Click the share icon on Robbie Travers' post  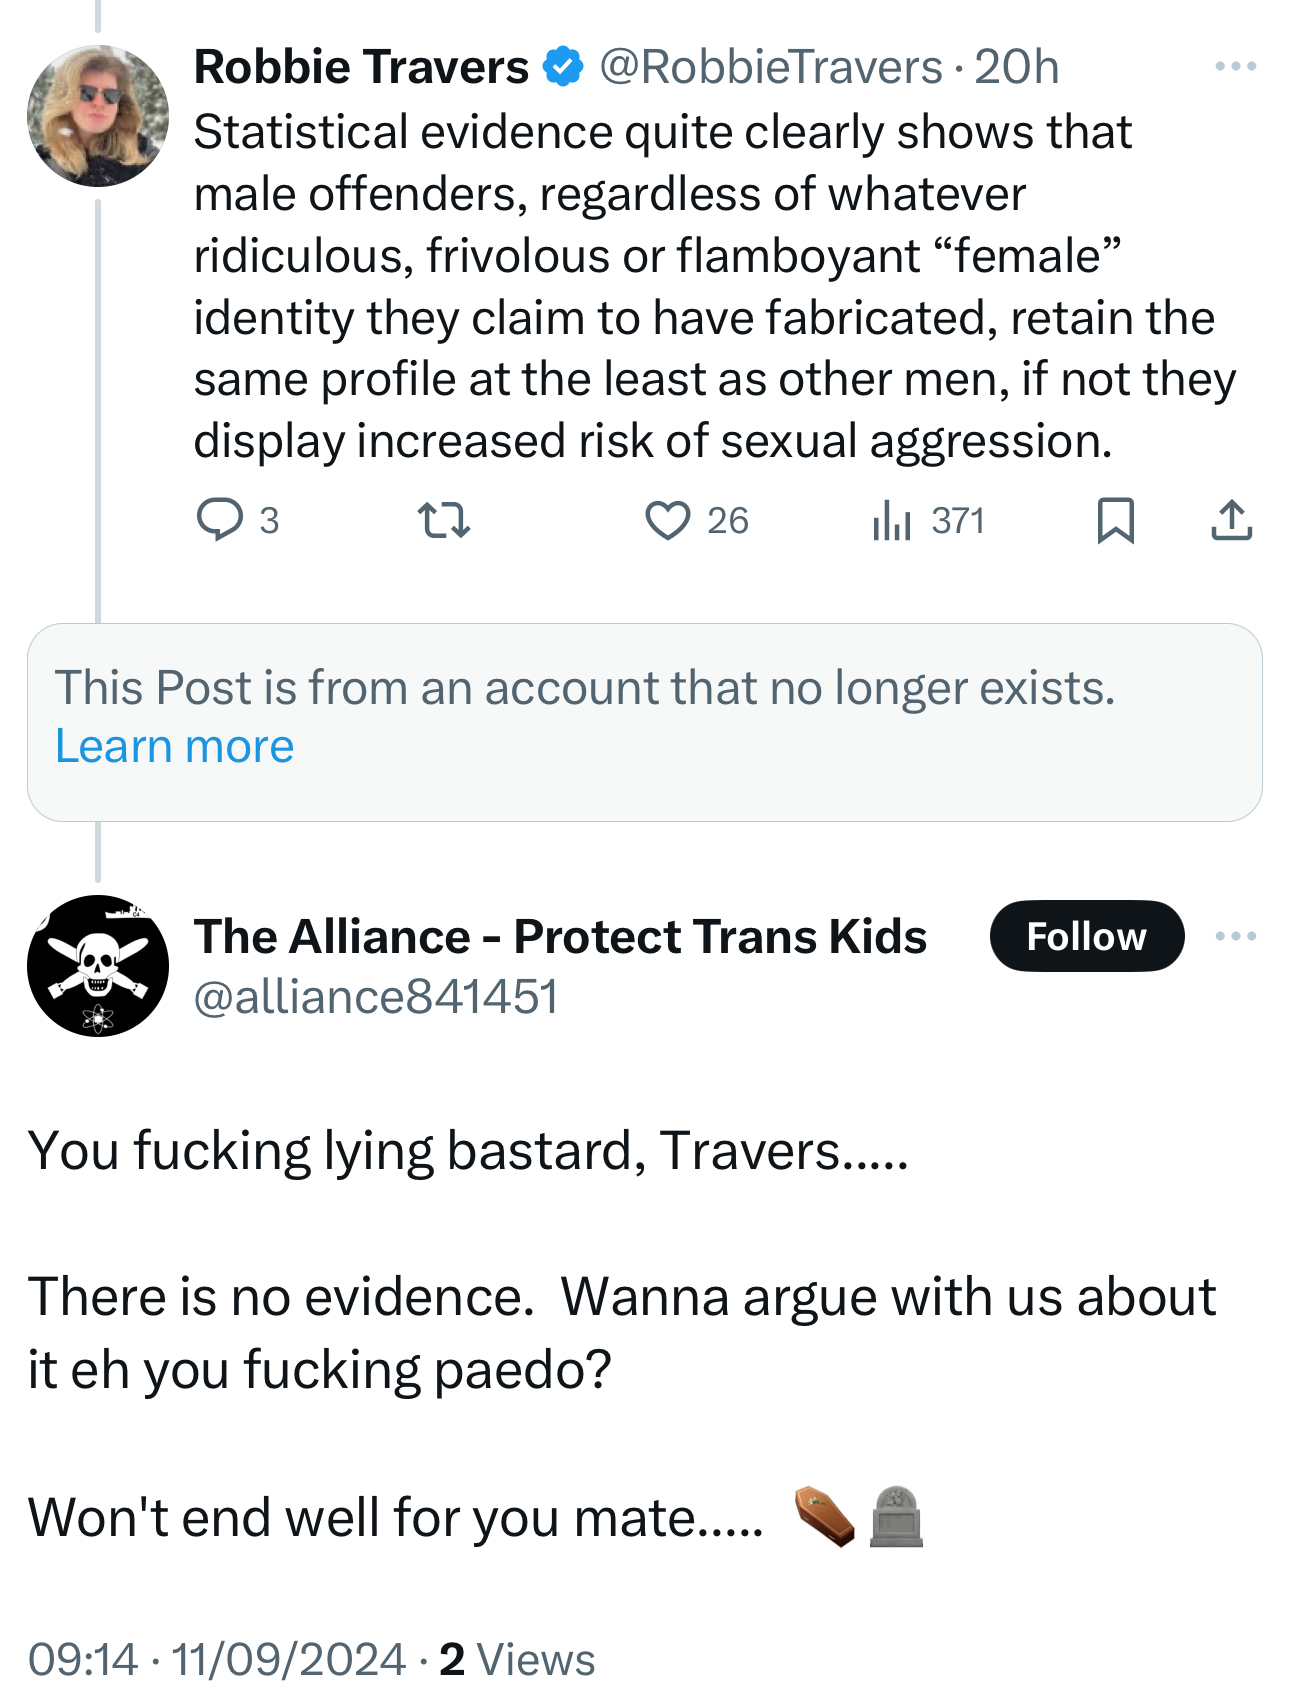point(1231,520)
